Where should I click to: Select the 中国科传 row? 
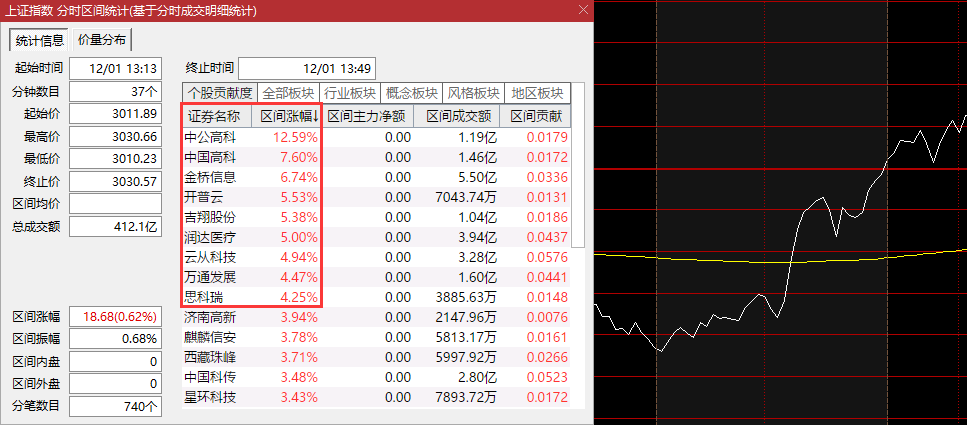pyautogui.click(x=377, y=377)
